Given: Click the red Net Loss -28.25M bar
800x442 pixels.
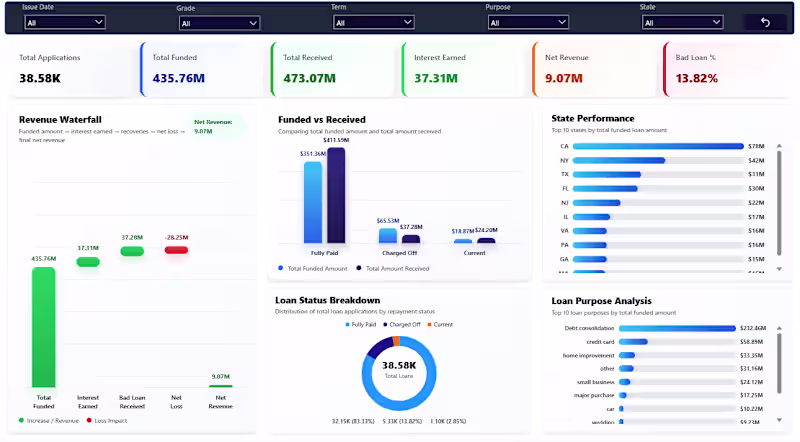Looking at the screenshot, I should [x=177, y=250].
